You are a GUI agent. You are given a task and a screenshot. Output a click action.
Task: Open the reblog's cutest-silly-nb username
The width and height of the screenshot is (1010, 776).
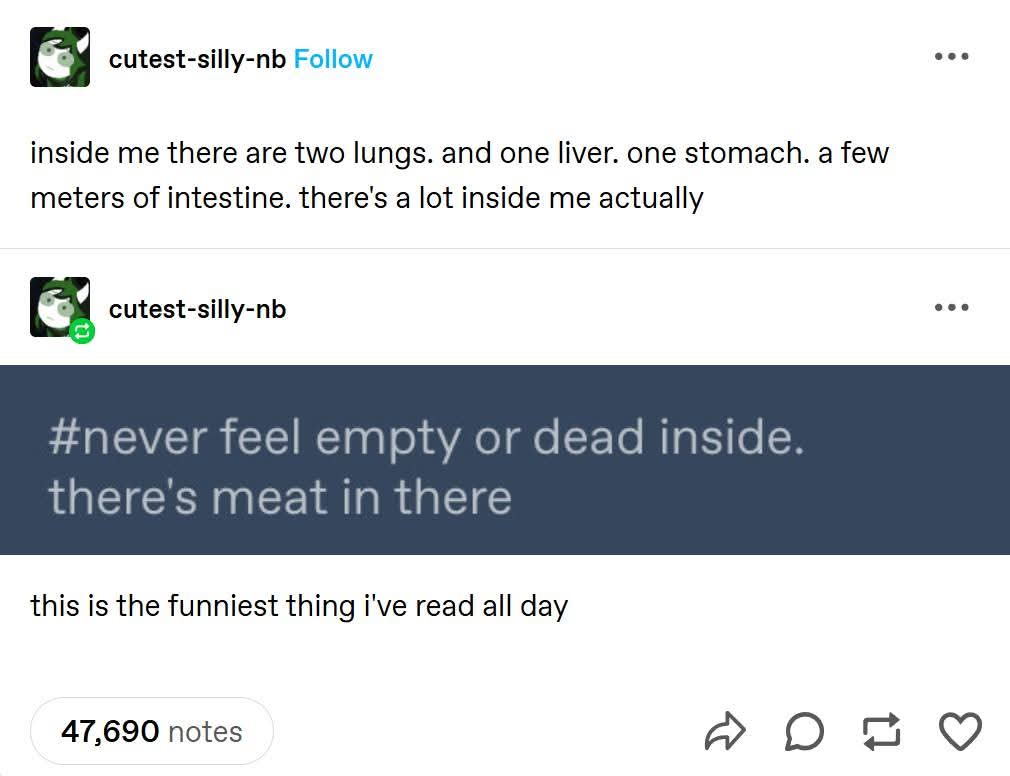click(x=197, y=309)
